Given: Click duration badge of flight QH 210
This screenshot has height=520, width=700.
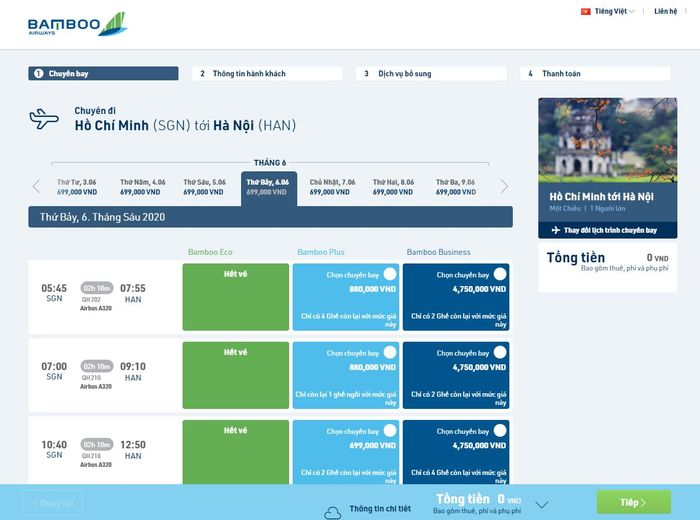Looking at the screenshot, I should click(x=97, y=366).
